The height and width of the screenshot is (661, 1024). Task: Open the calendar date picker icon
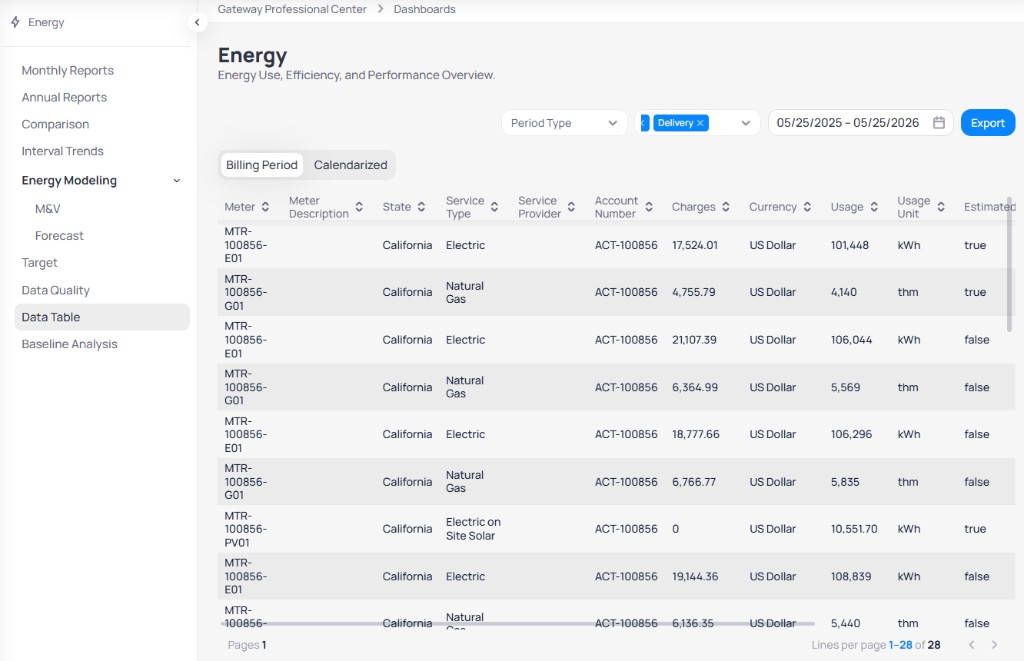938,123
